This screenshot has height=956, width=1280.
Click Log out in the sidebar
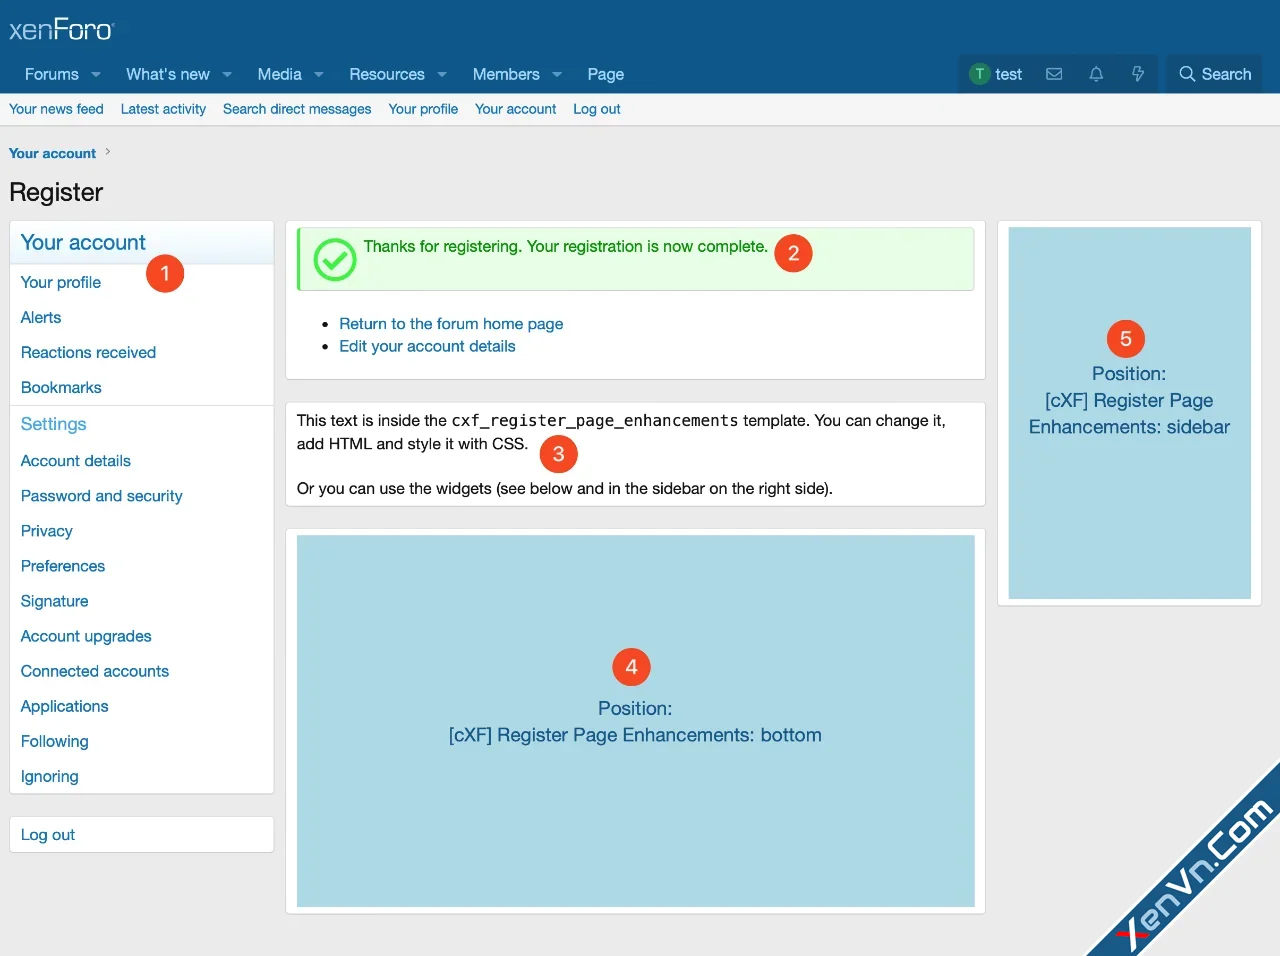click(48, 835)
